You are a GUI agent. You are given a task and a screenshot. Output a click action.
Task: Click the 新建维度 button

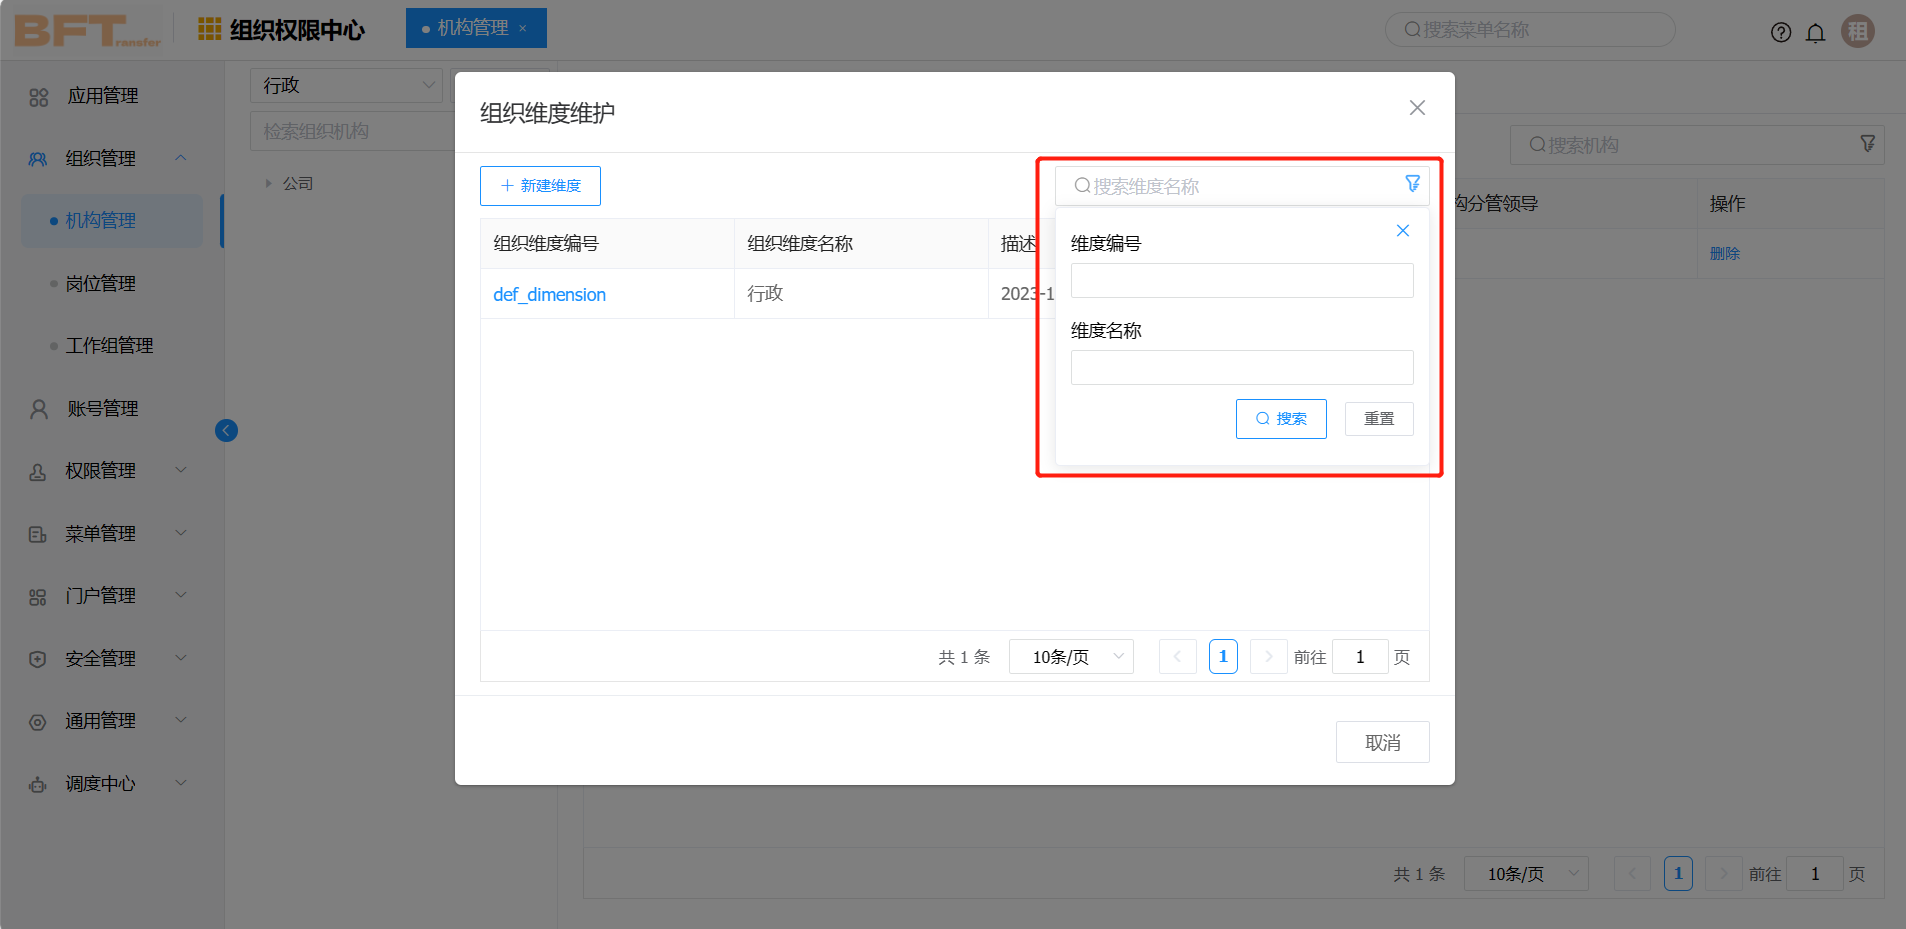coord(539,185)
